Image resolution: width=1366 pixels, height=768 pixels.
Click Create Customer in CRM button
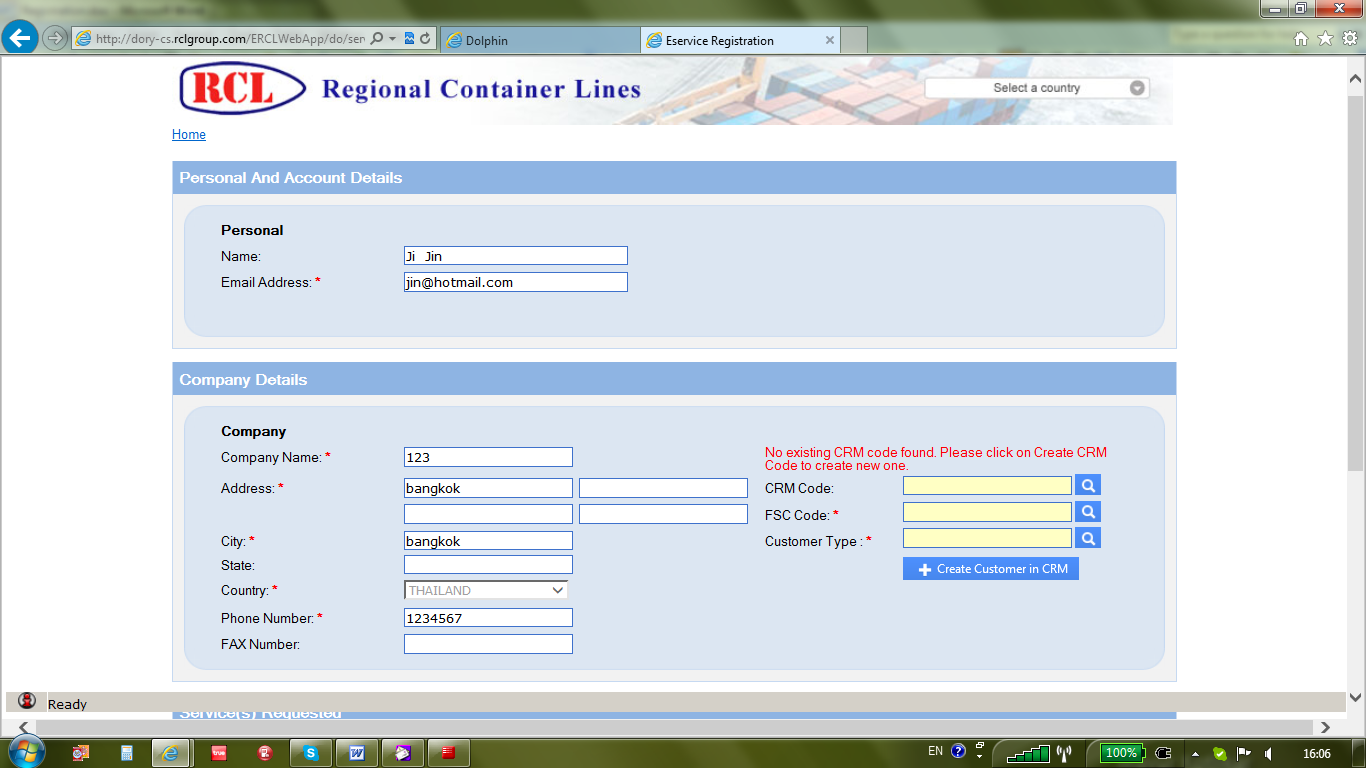[991, 569]
